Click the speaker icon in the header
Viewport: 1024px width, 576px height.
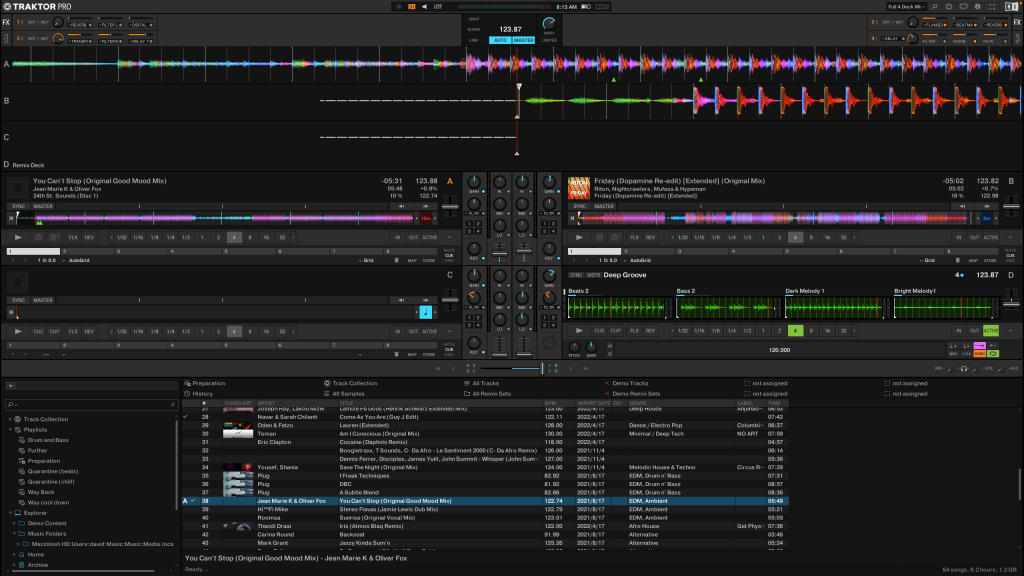(424, 7)
